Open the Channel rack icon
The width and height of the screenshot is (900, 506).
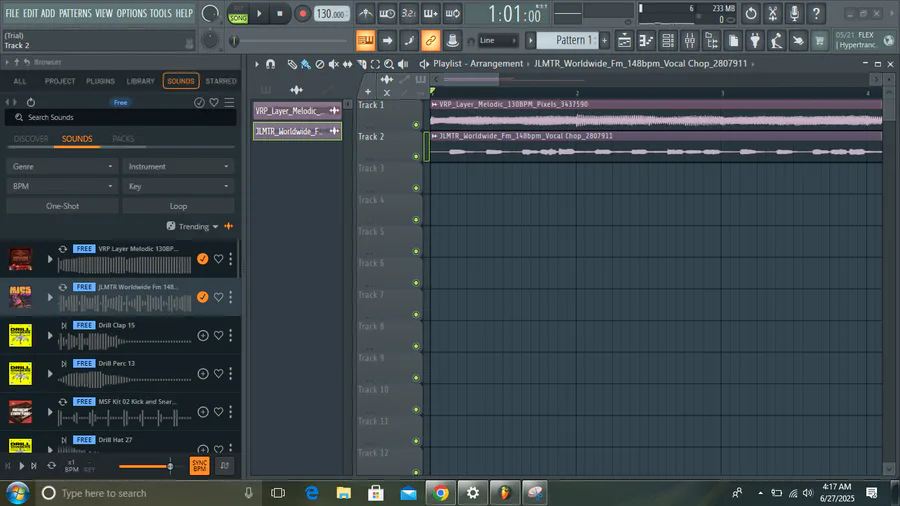coord(668,40)
